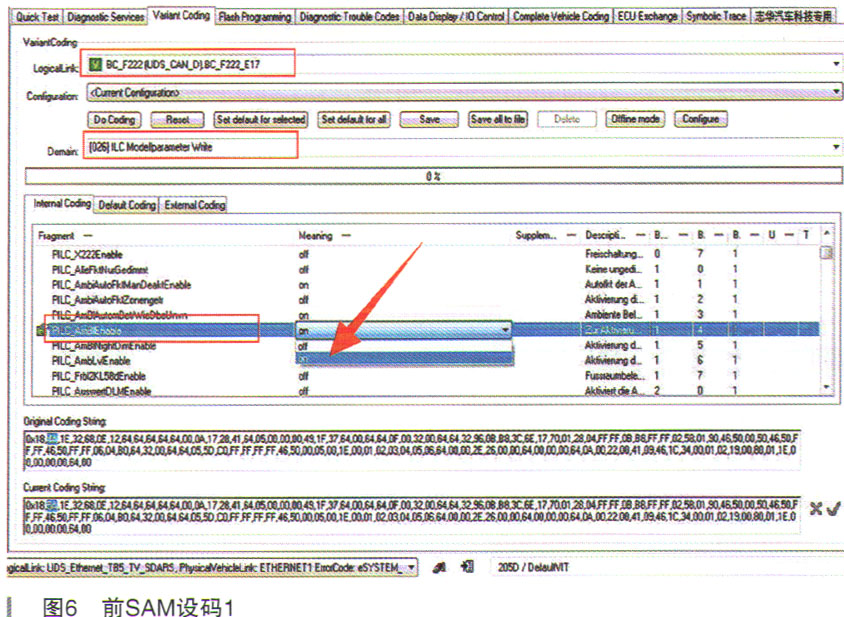The image size is (844, 617).
Task: Toggle the Offline mode button
Action: (x=635, y=119)
